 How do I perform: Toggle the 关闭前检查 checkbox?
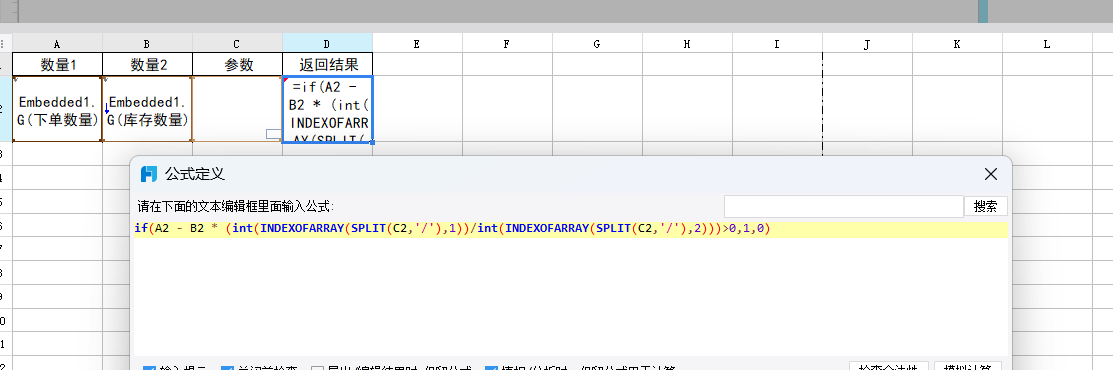(x=227, y=368)
